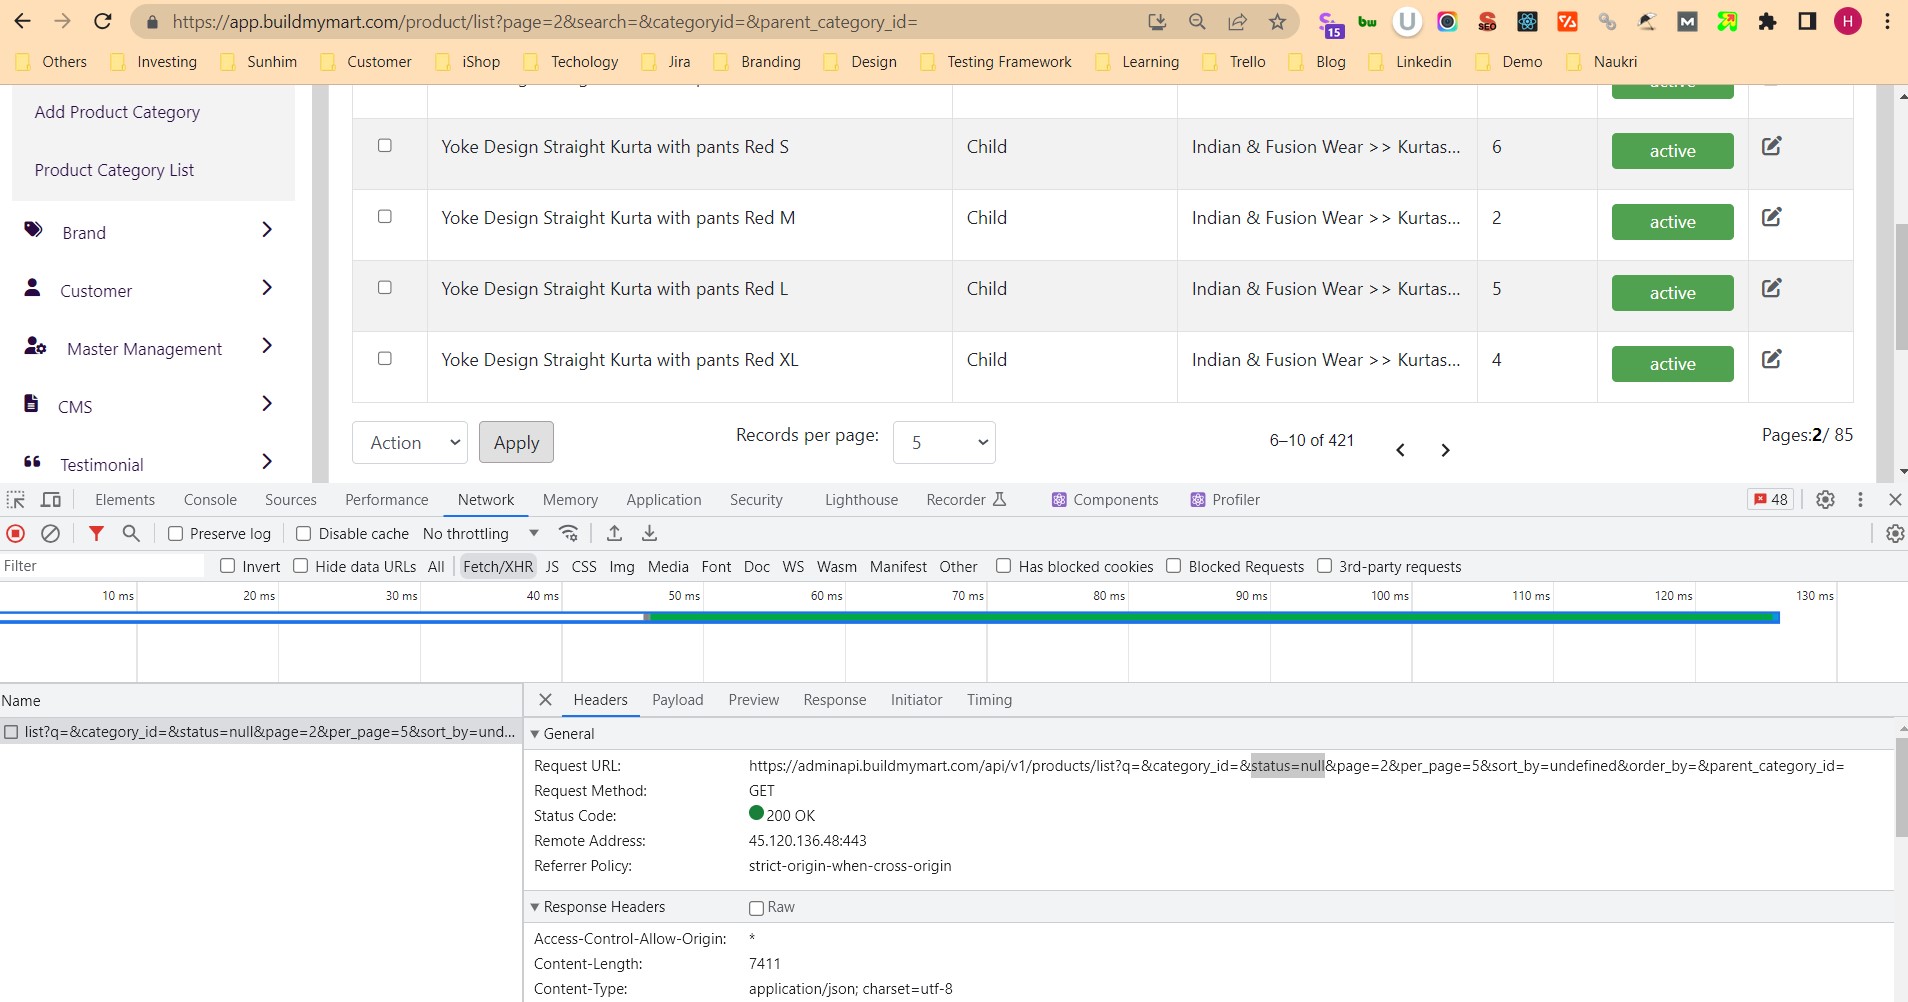Open Records per page dropdown
The image size is (1908, 1002).
click(x=944, y=442)
